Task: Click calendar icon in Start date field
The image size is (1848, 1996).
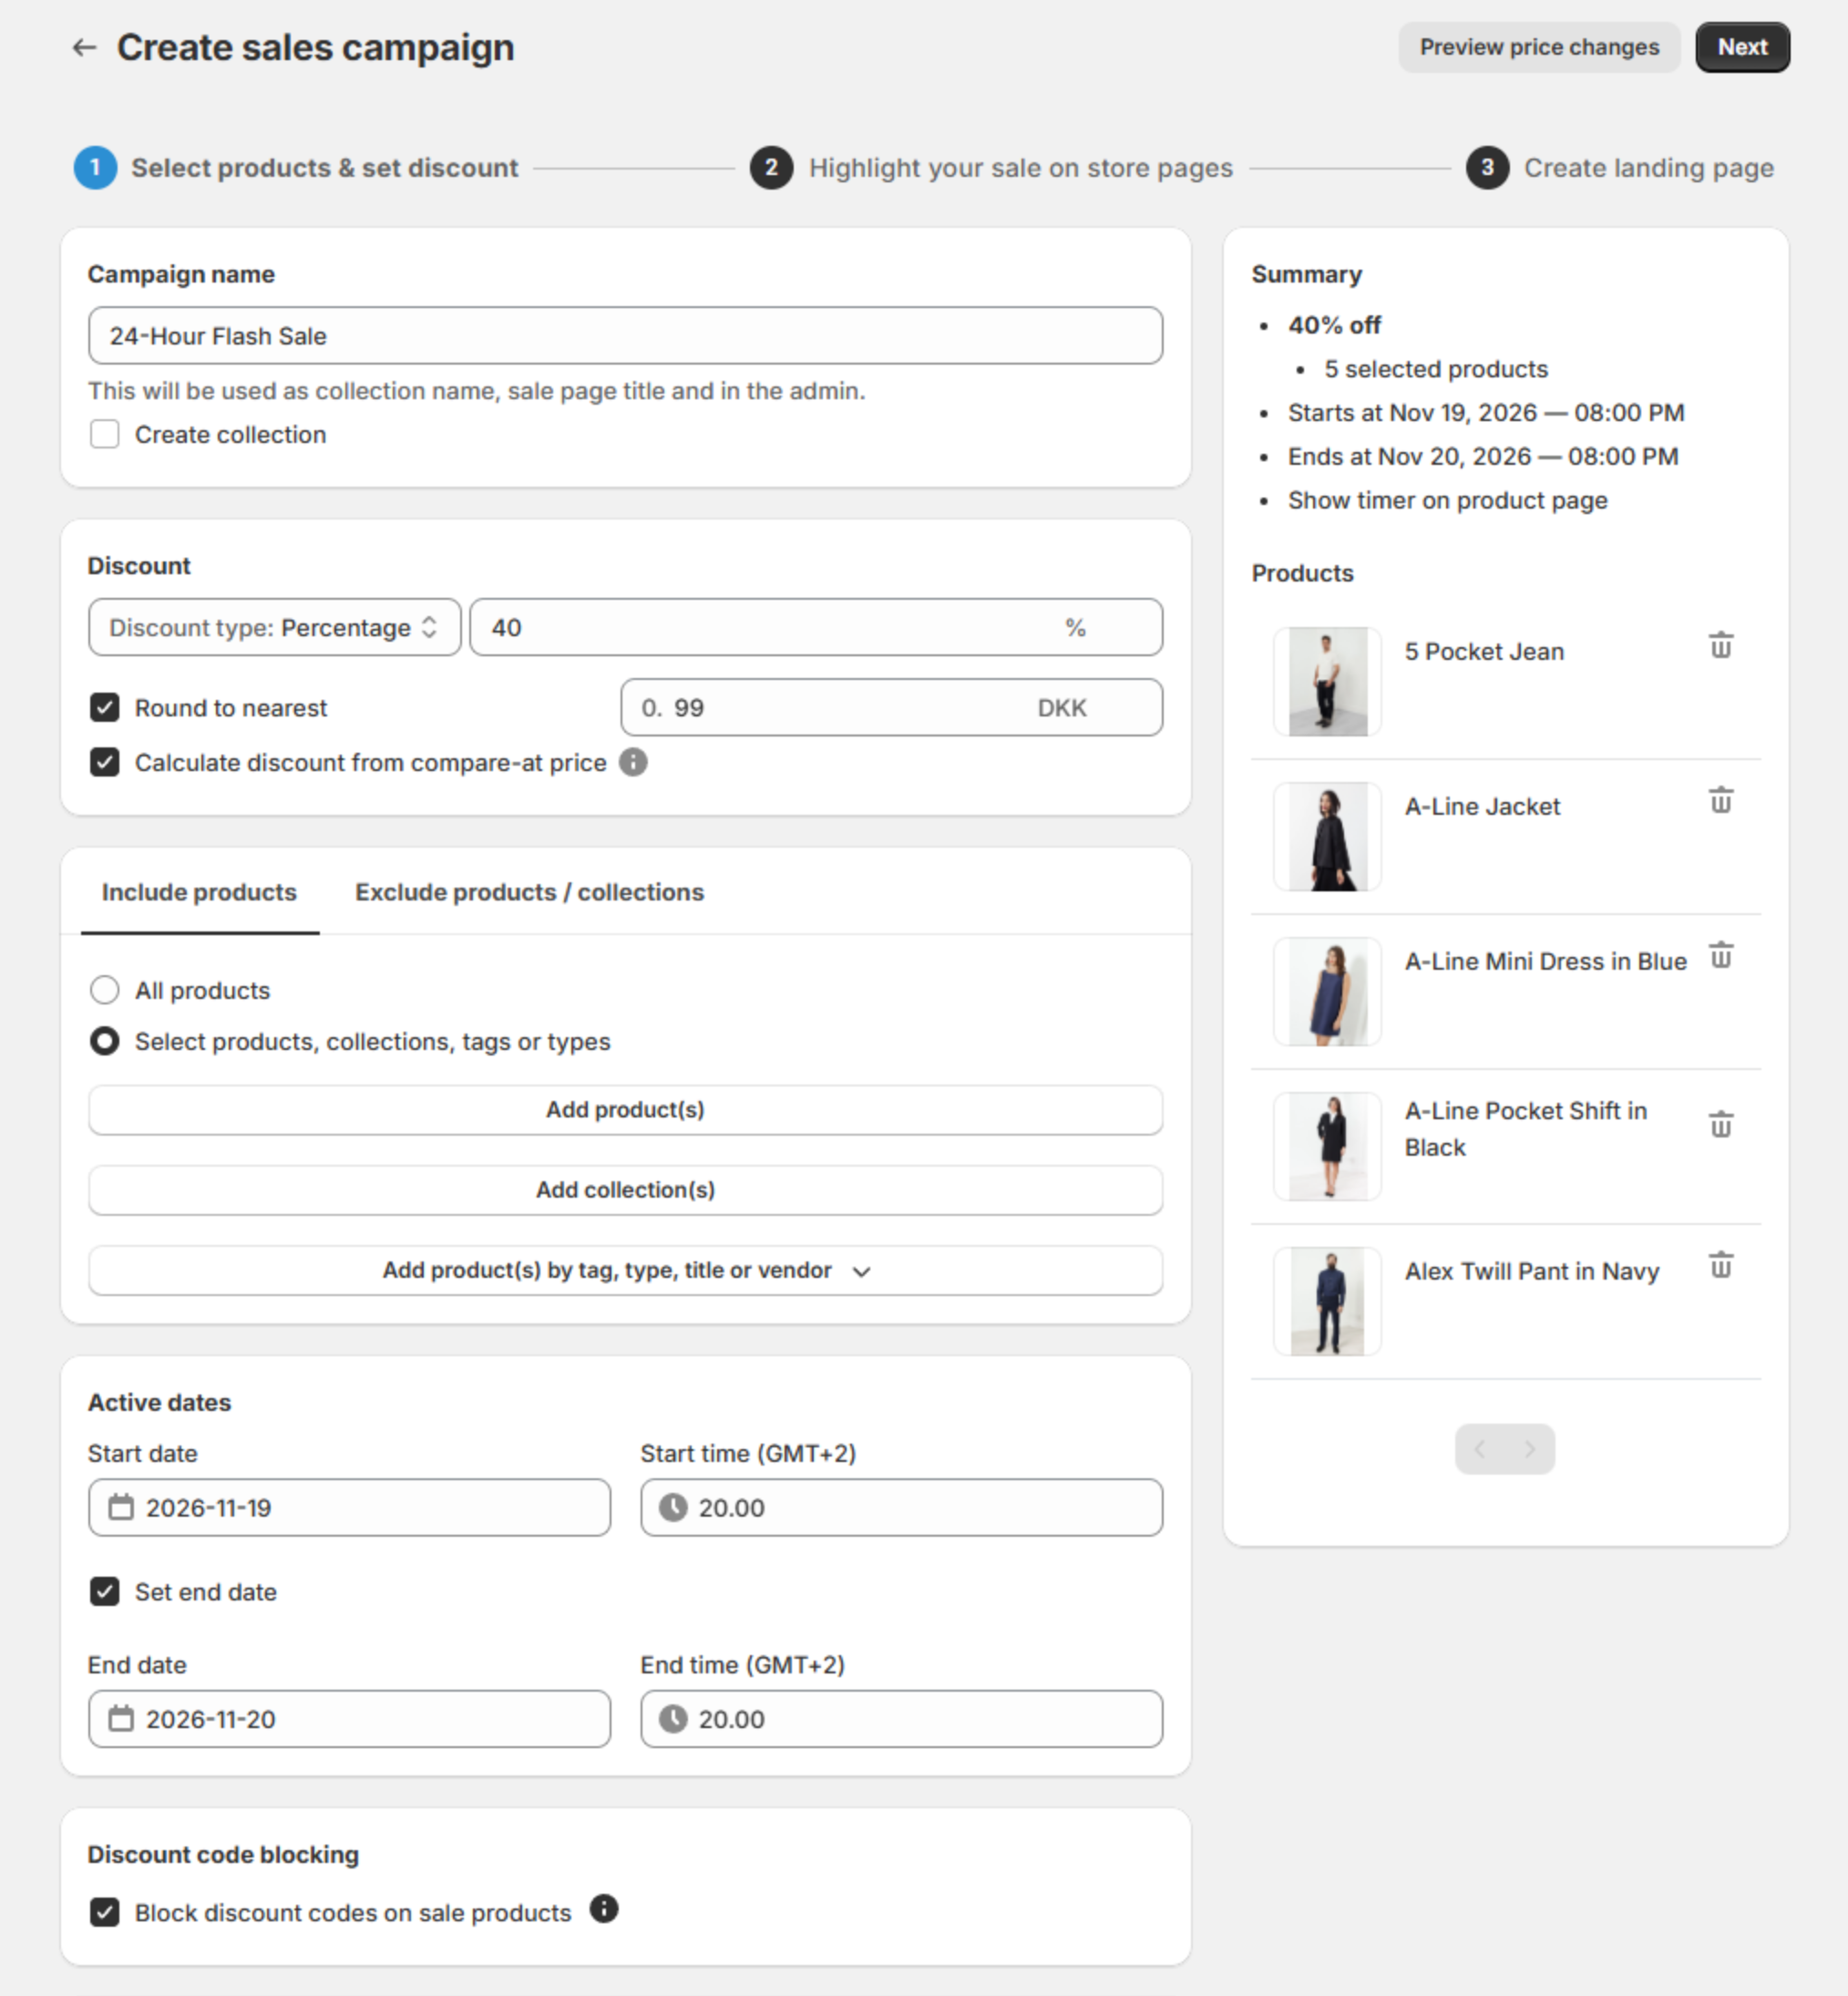Action: pyautogui.click(x=121, y=1508)
